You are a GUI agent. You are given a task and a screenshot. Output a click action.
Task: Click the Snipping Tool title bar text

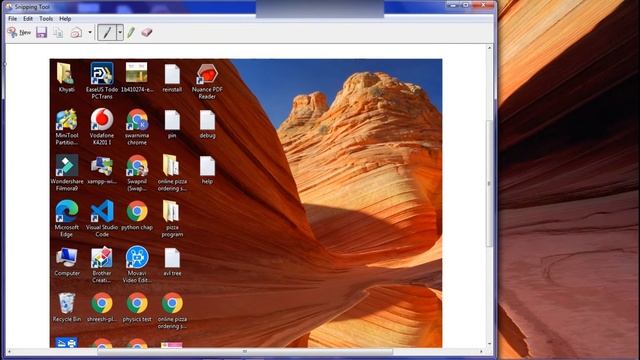pyautogui.click(x=32, y=7)
